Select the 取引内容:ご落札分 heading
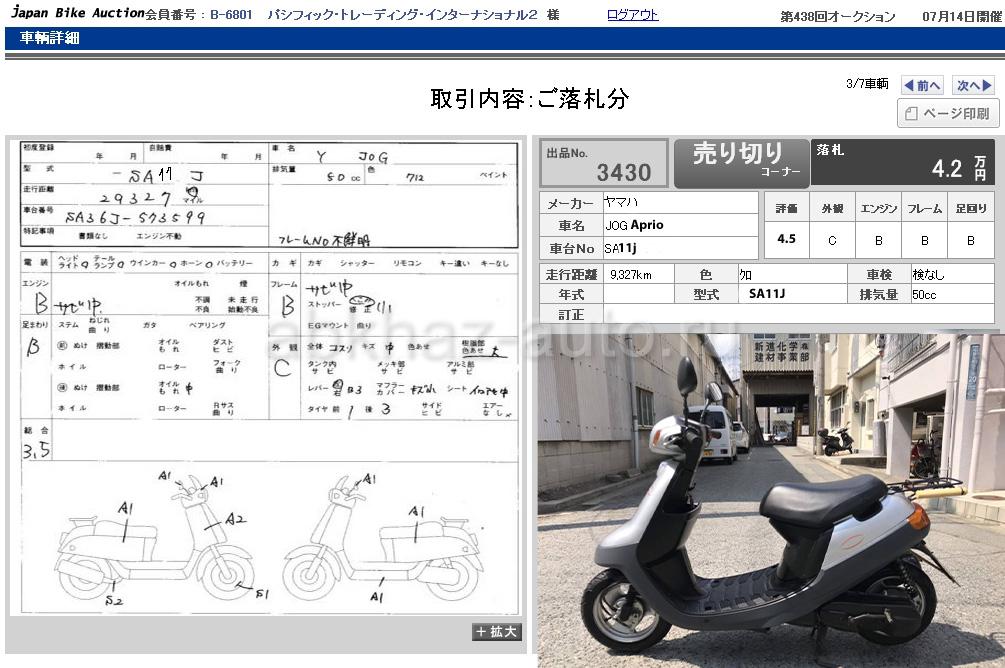The height and width of the screenshot is (668, 1005). [x=529, y=99]
